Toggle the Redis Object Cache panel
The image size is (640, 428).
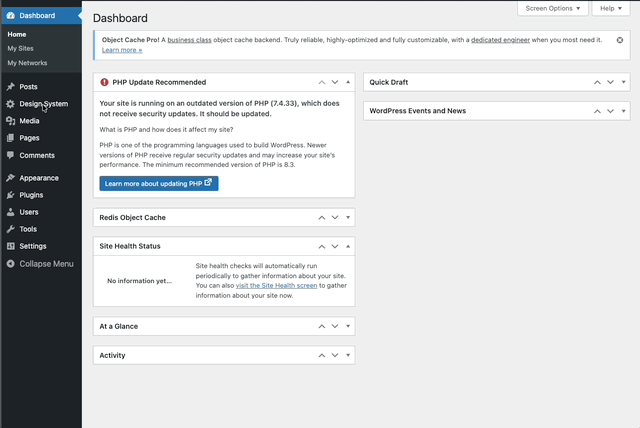click(348, 217)
